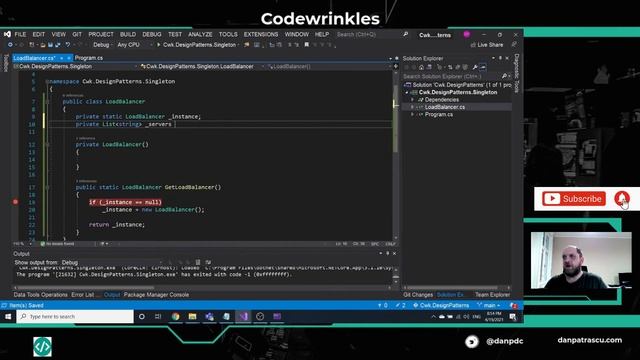This screenshot has width=640, height=360.
Task: Switch to the Program.cs editor tab
Action: (x=89, y=58)
